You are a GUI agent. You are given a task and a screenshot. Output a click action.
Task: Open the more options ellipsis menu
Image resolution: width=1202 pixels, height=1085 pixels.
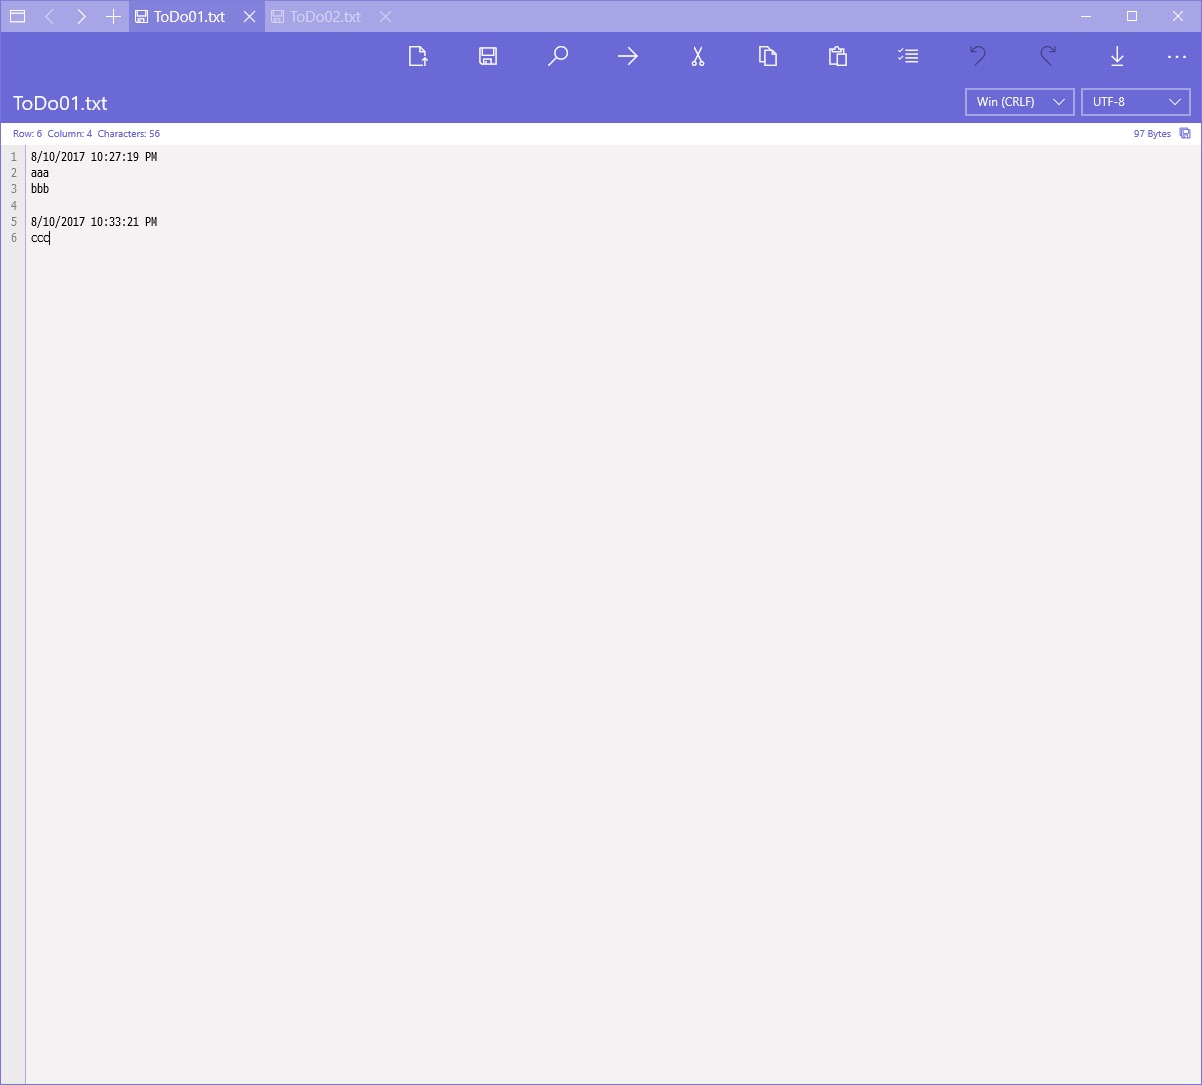click(1176, 56)
